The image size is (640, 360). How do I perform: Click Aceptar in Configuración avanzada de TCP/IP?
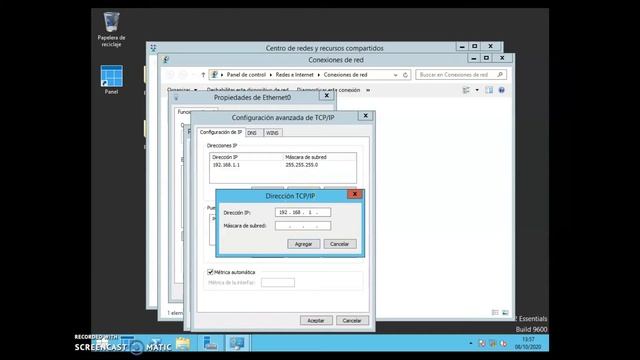[316, 320]
